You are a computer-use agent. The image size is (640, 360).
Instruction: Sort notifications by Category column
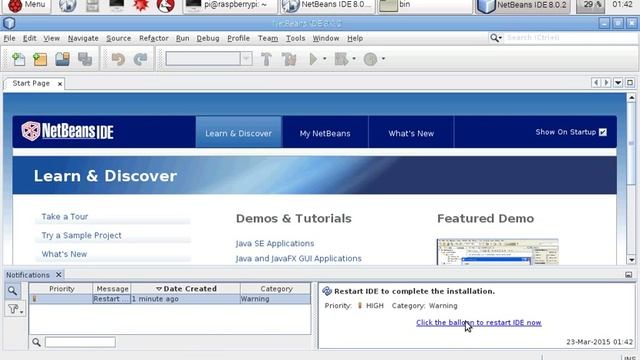click(276, 289)
